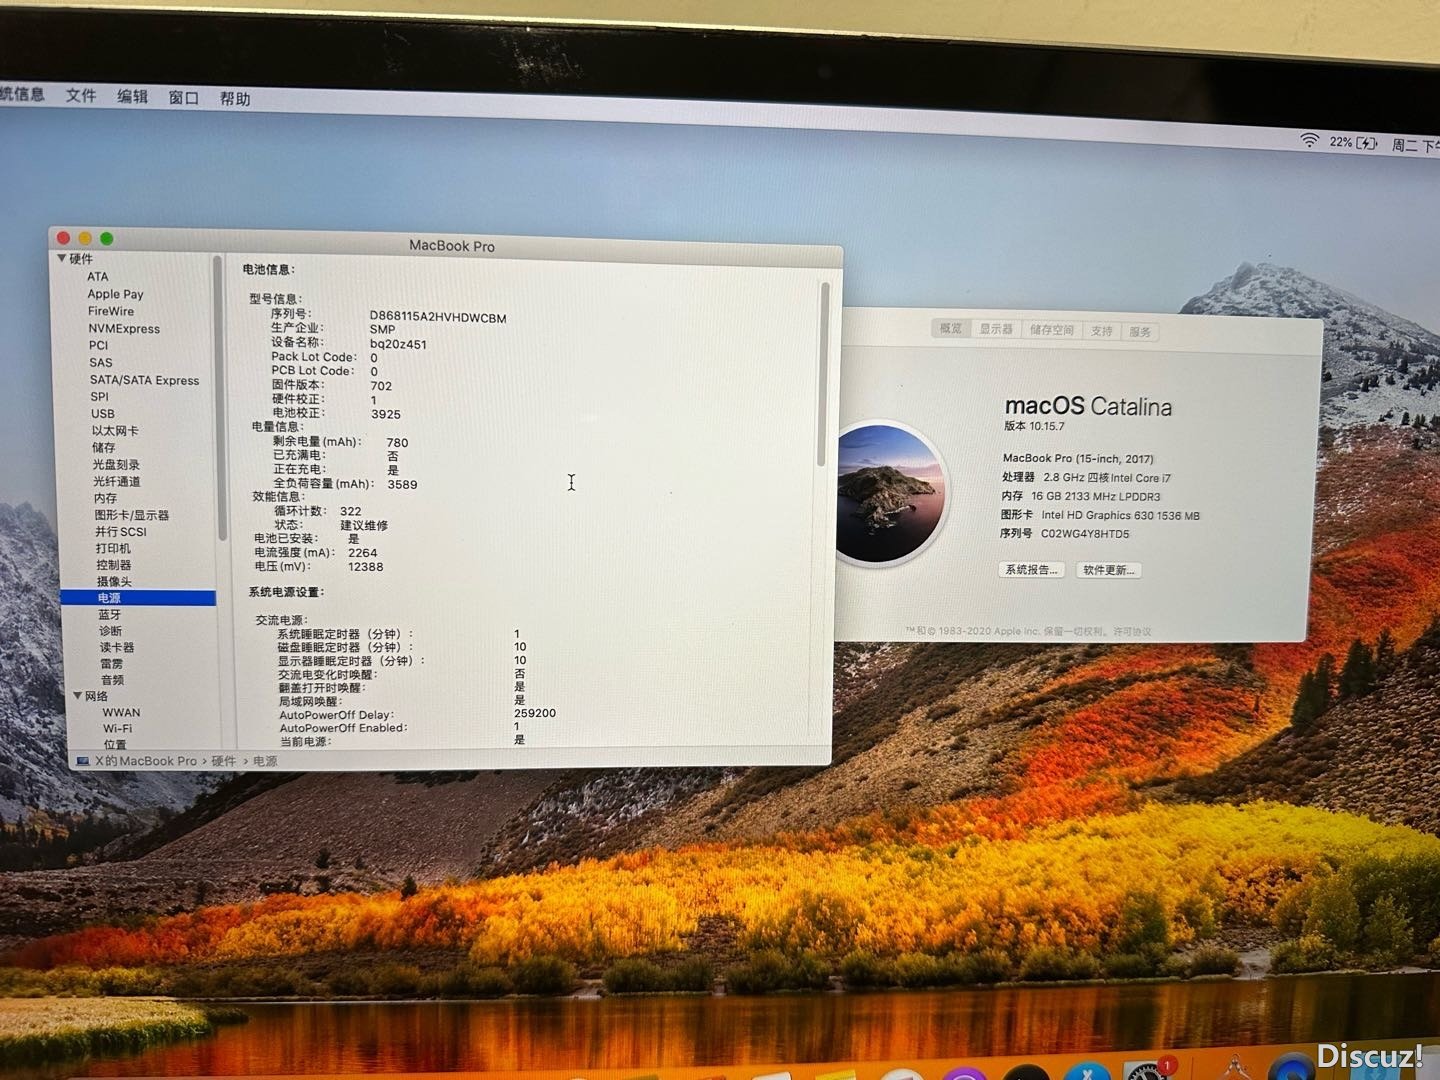Select ATA in the sidebar
The height and width of the screenshot is (1080, 1440).
97,277
